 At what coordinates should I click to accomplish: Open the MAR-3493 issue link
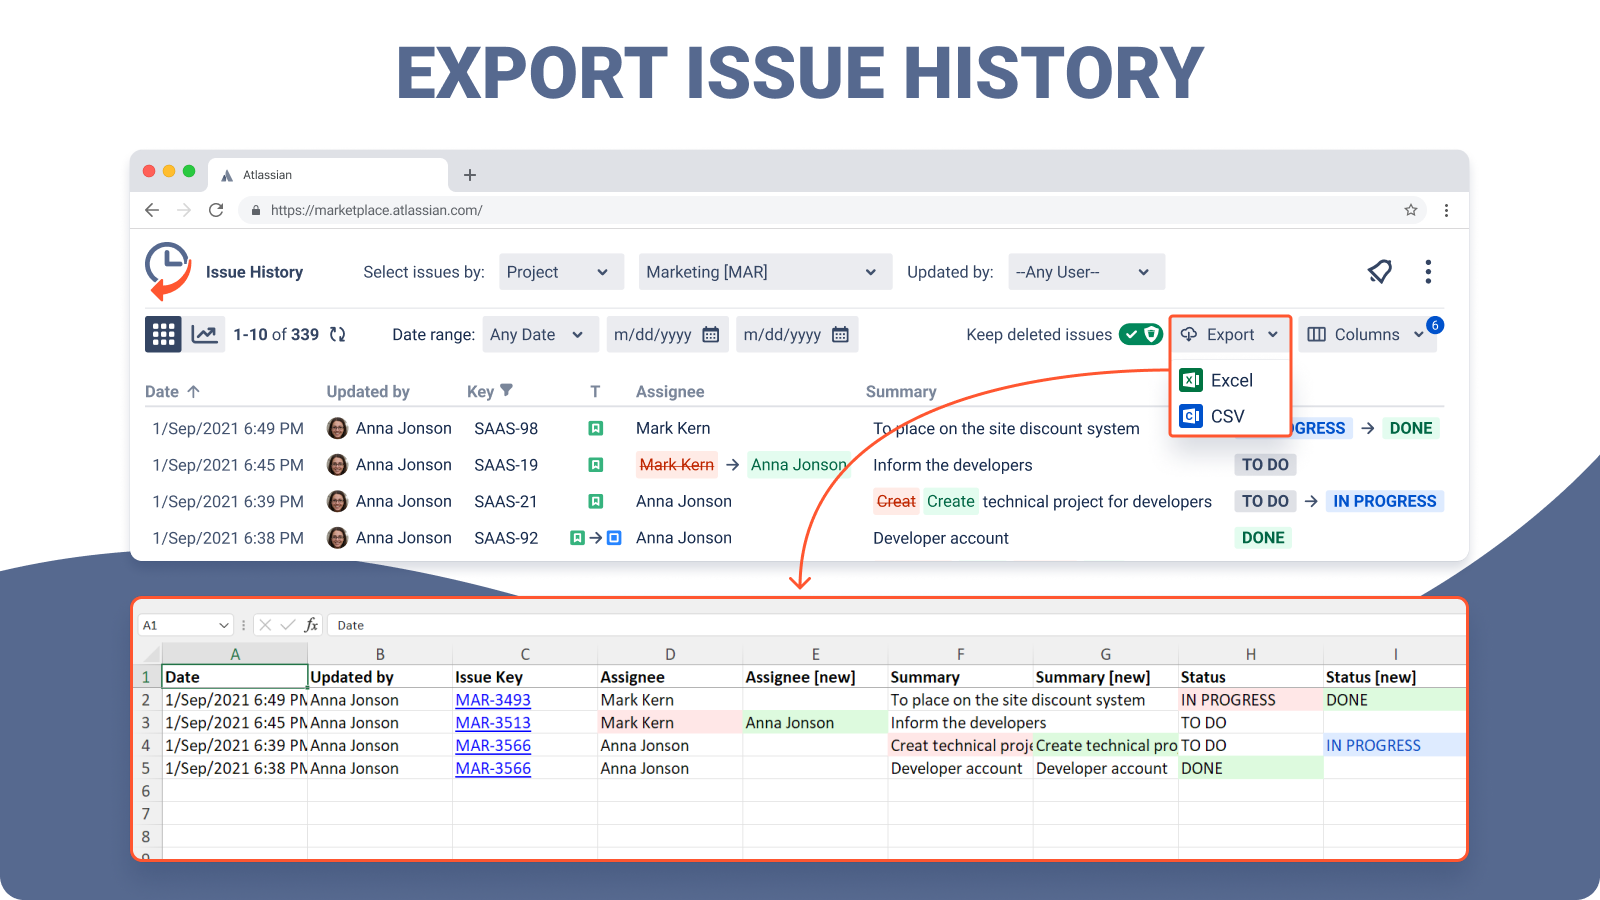pyautogui.click(x=493, y=700)
